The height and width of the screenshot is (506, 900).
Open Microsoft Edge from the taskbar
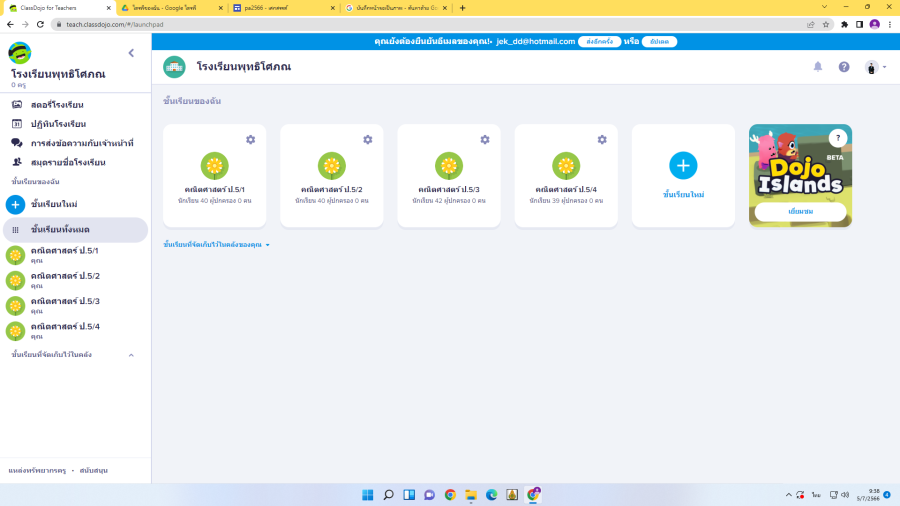coord(491,495)
